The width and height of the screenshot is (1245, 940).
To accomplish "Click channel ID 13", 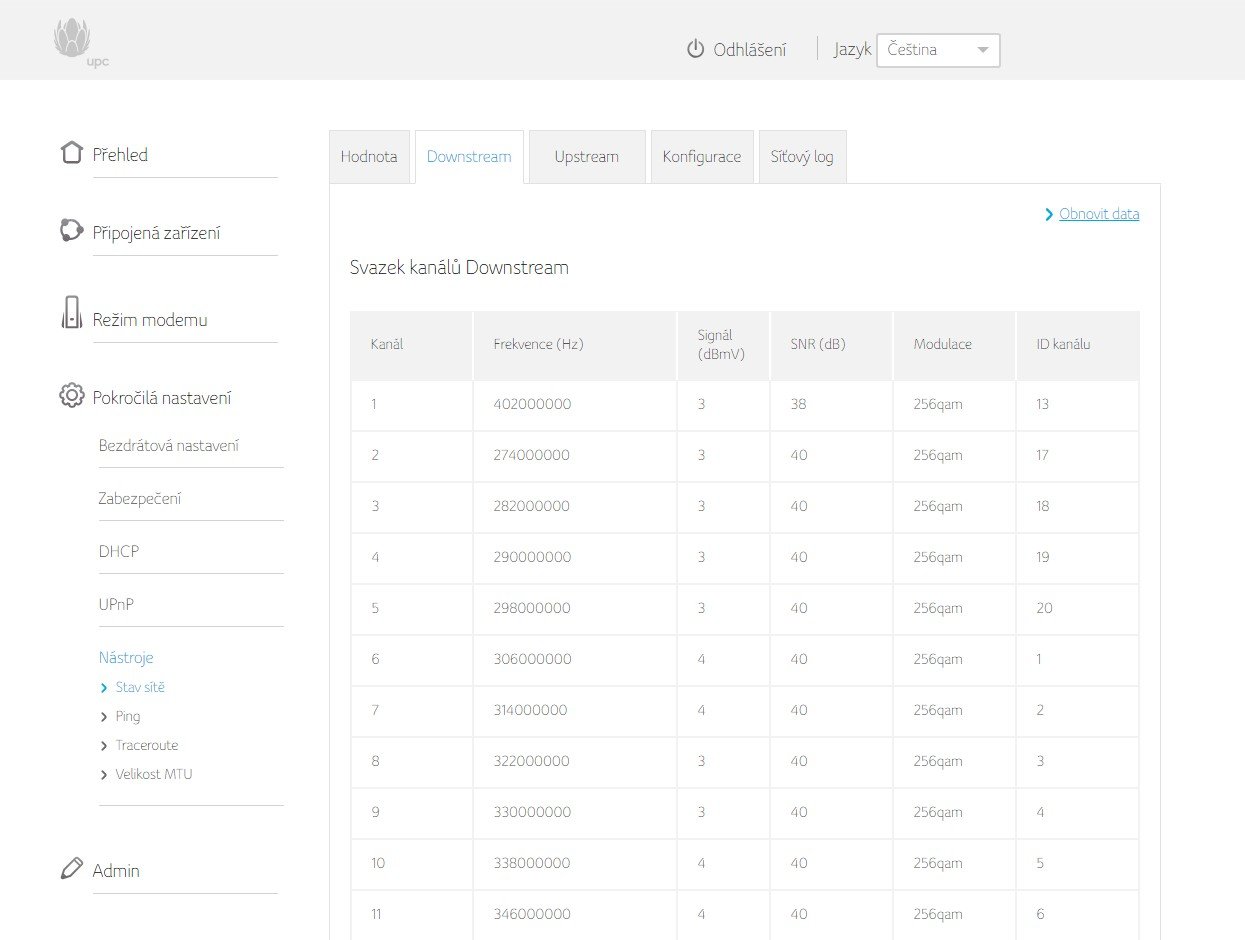I will point(1043,405).
